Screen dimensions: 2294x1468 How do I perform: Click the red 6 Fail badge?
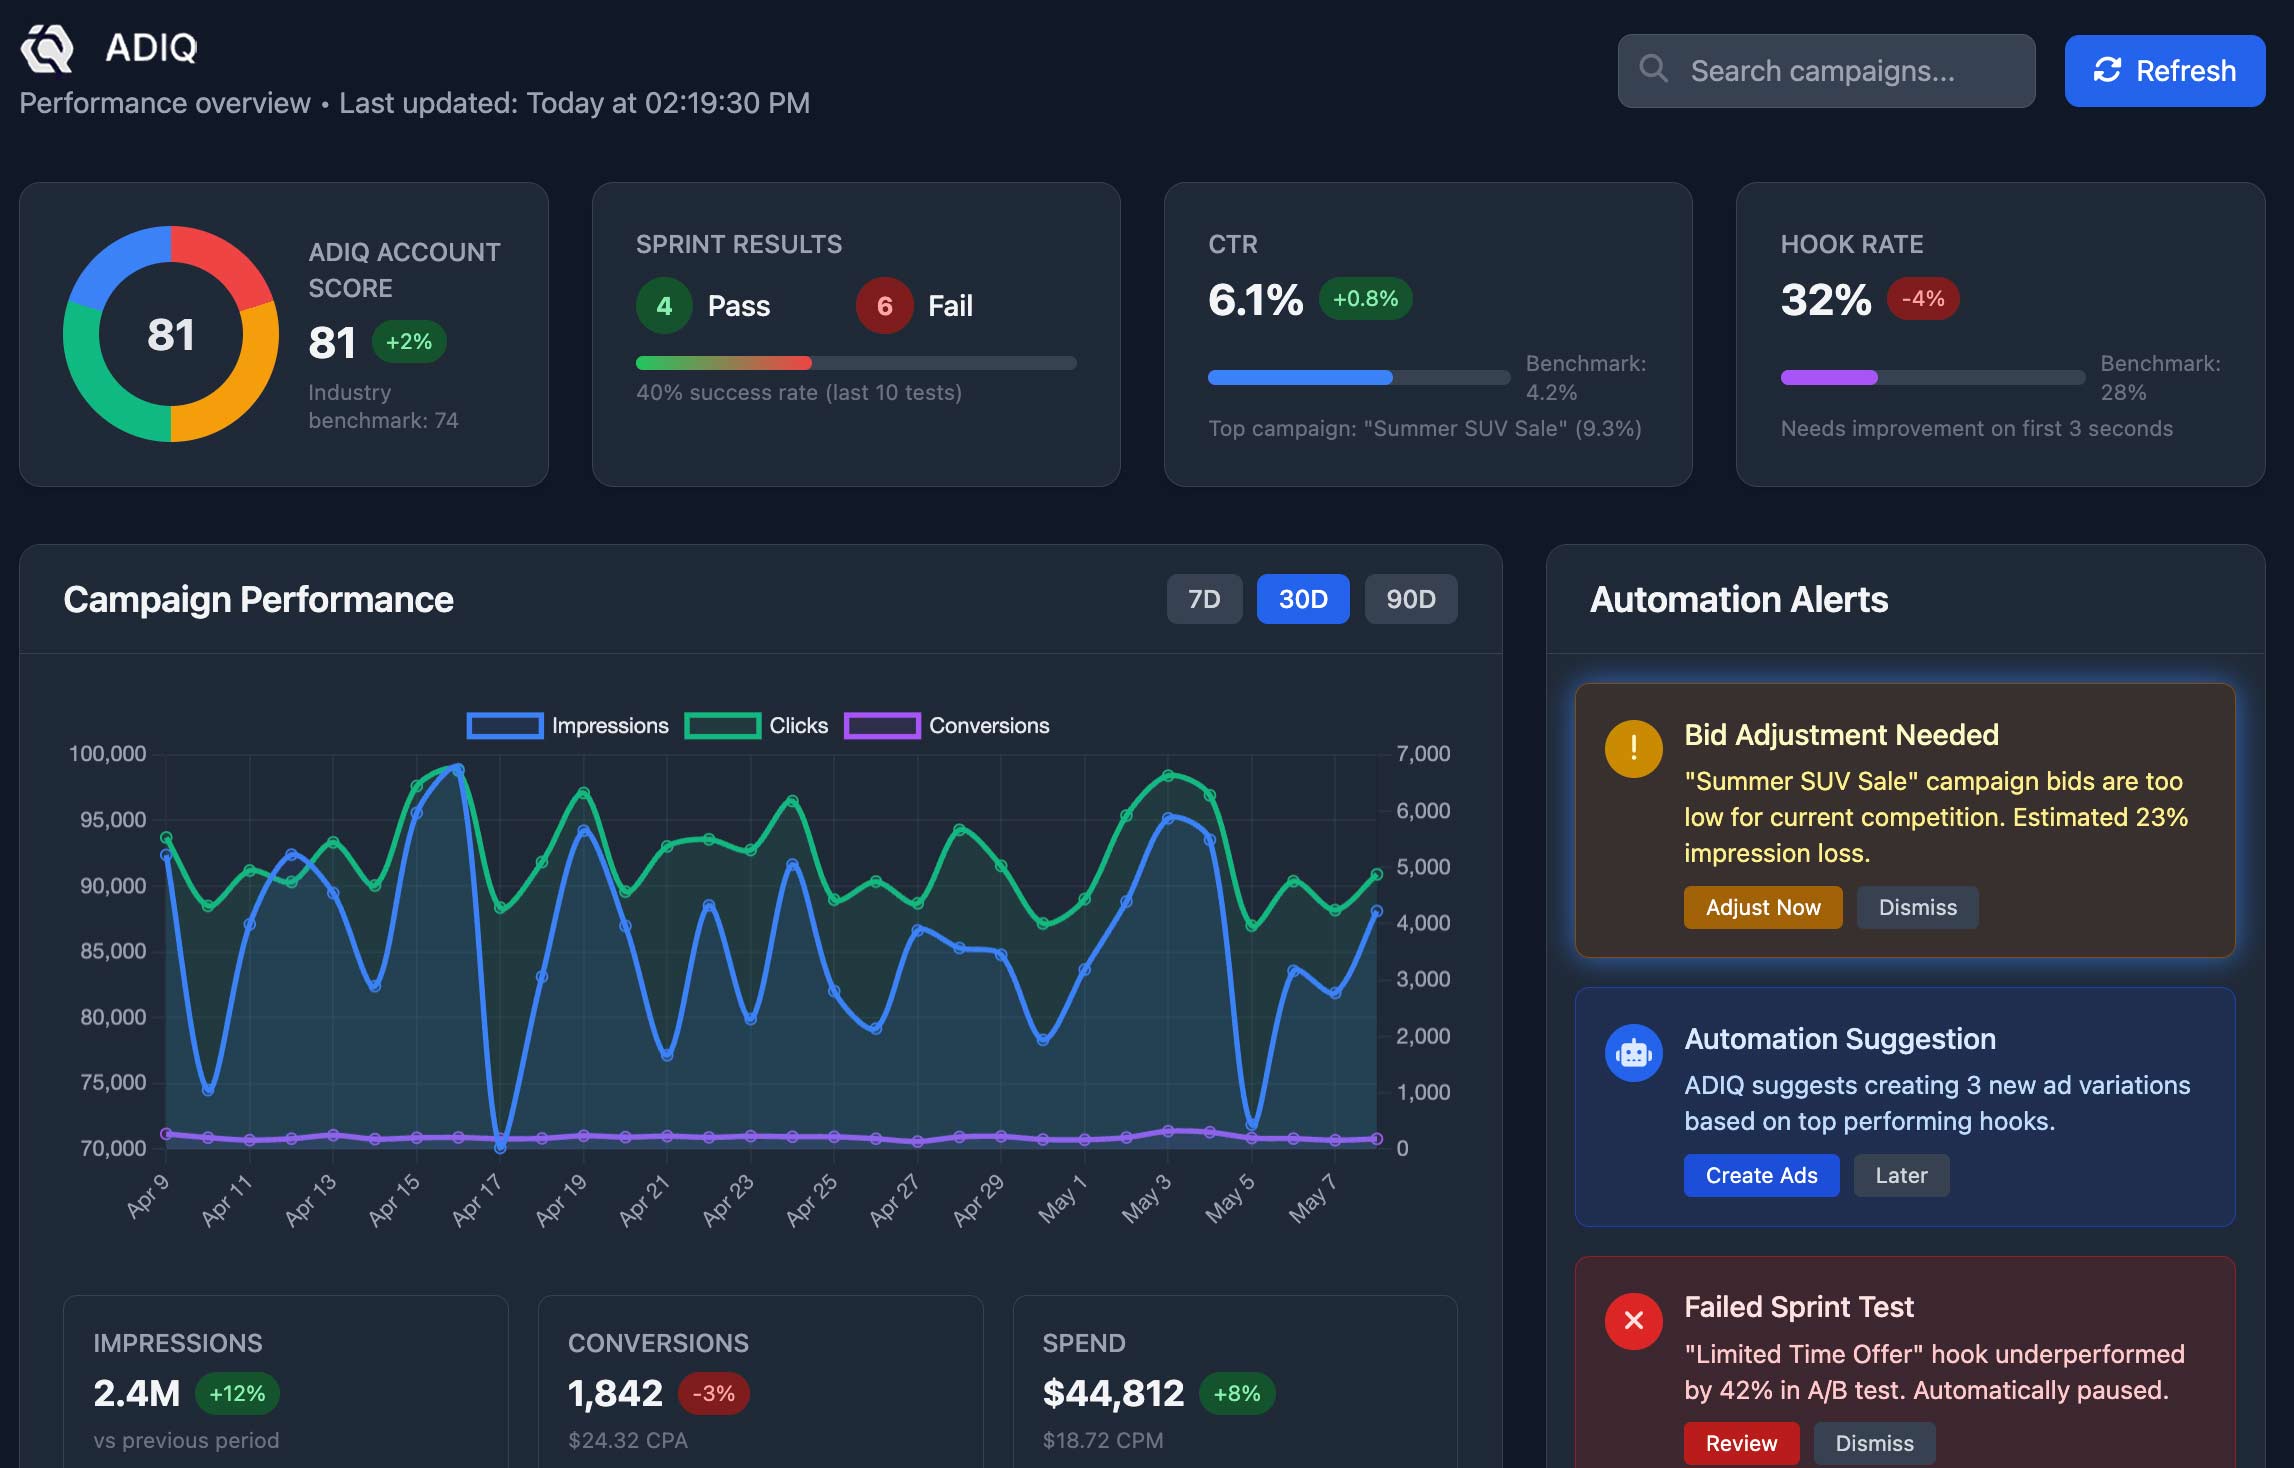tap(884, 306)
